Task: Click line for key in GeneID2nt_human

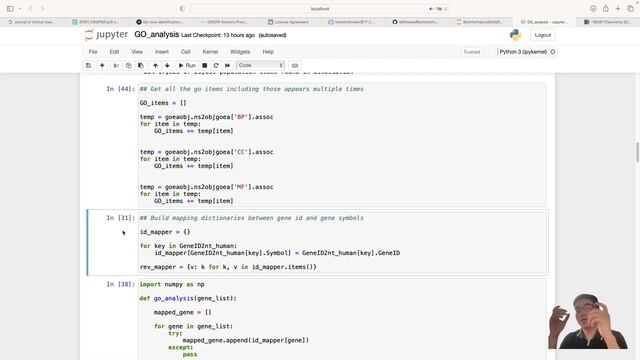Action: click(188, 246)
